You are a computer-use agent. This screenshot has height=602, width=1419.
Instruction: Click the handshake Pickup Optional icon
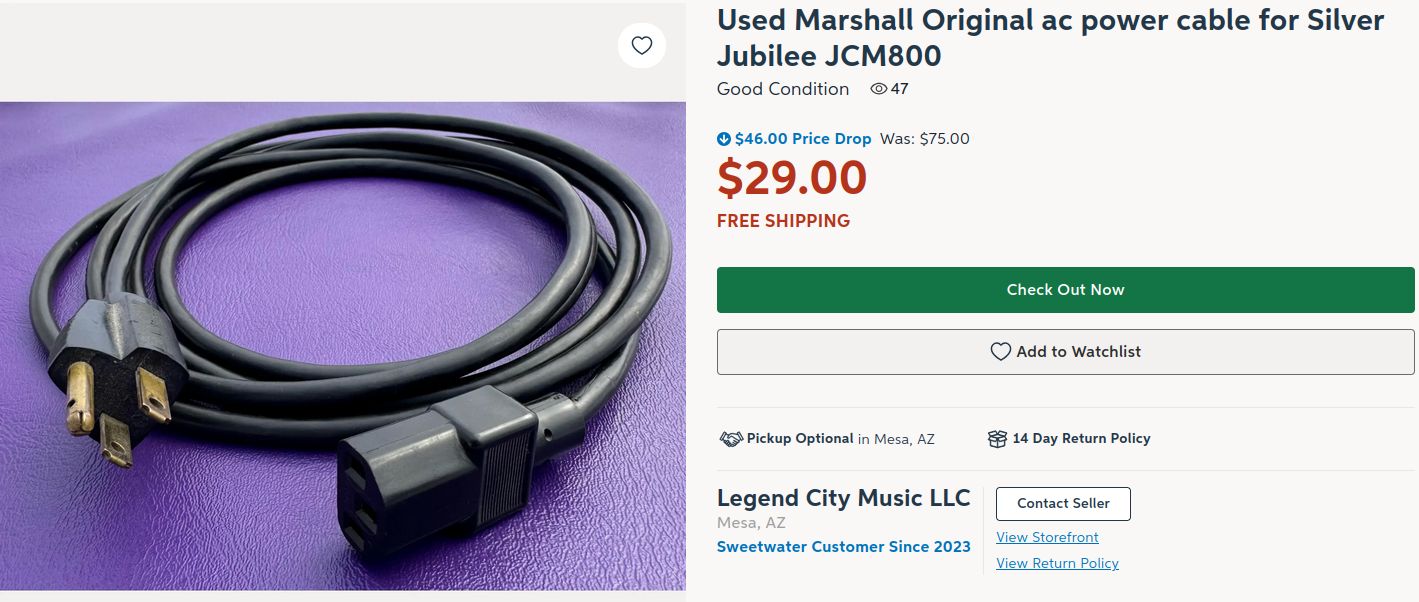[731, 439]
